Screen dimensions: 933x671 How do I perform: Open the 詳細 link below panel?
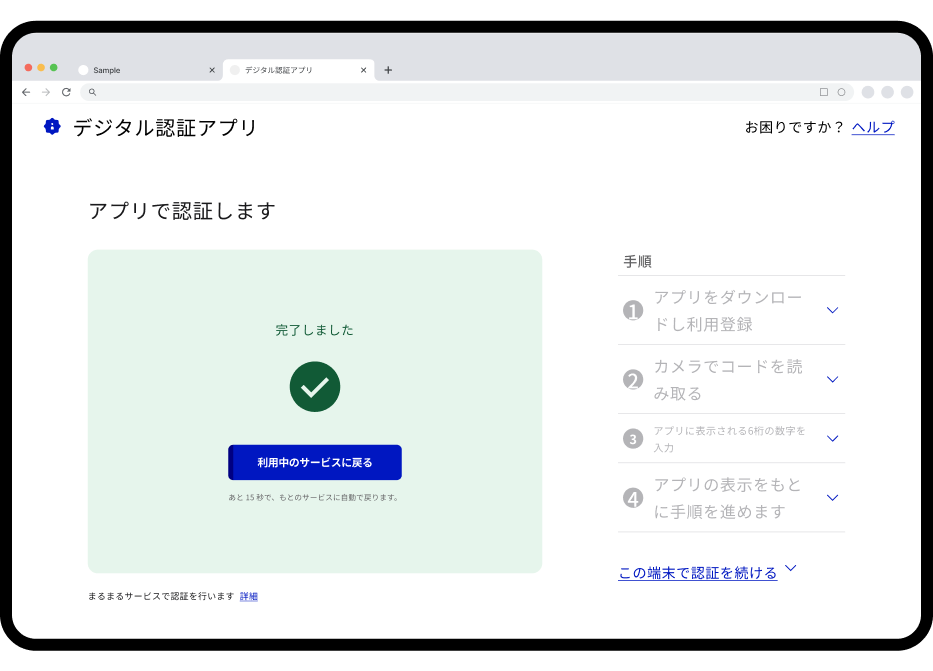point(249,597)
